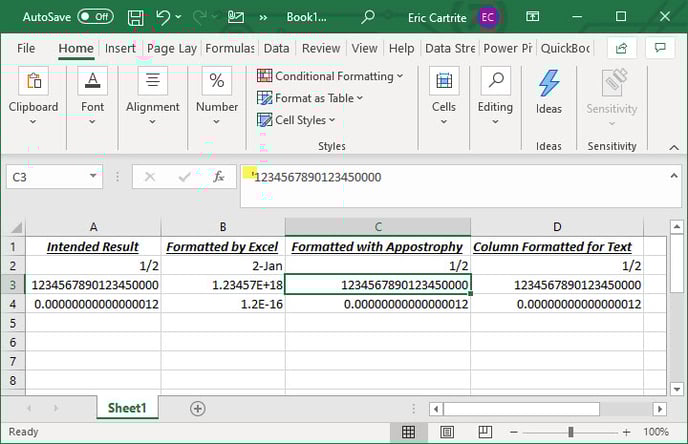Image resolution: width=688 pixels, height=444 pixels.
Task: Open the Power Pivot tab
Action: coord(508,48)
